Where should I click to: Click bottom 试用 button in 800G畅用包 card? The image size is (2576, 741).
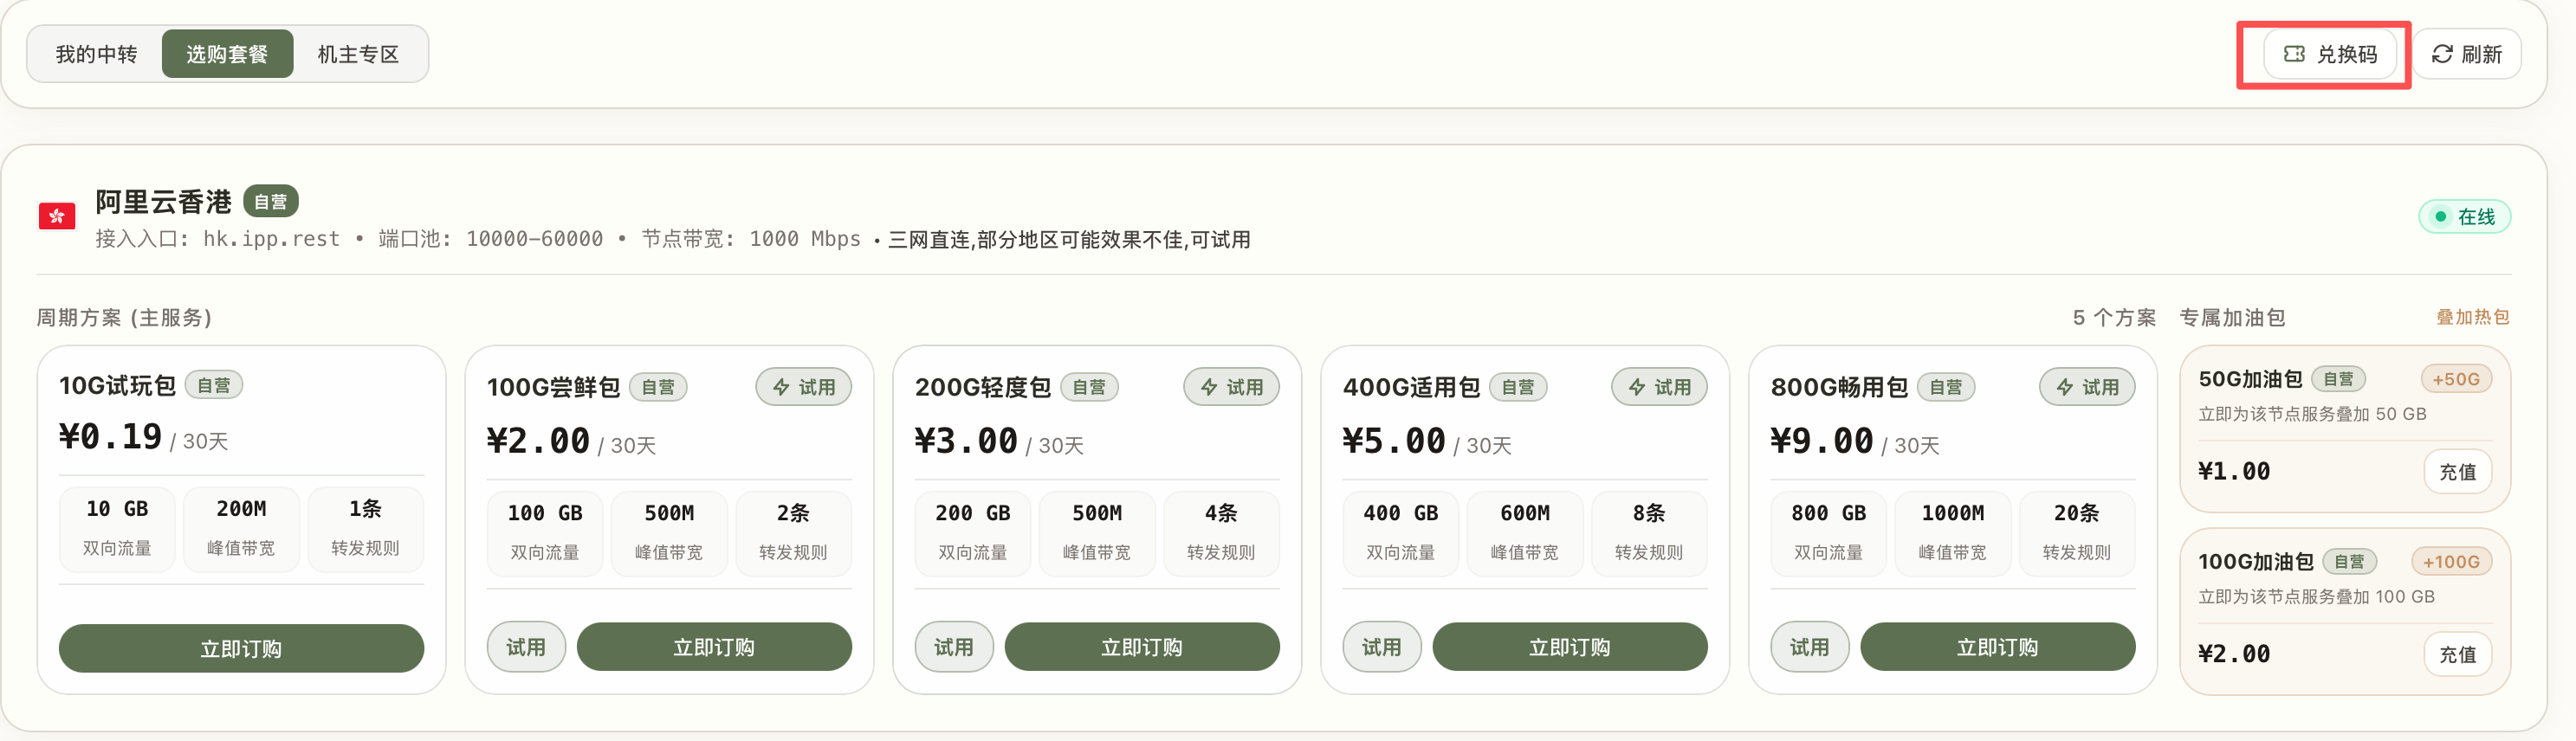[1810, 647]
